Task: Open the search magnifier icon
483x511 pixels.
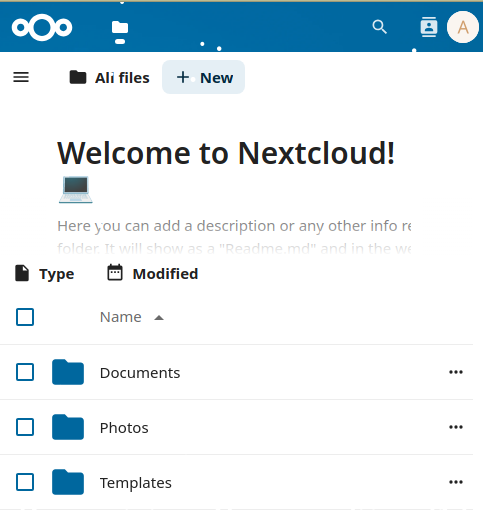Action: tap(379, 27)
